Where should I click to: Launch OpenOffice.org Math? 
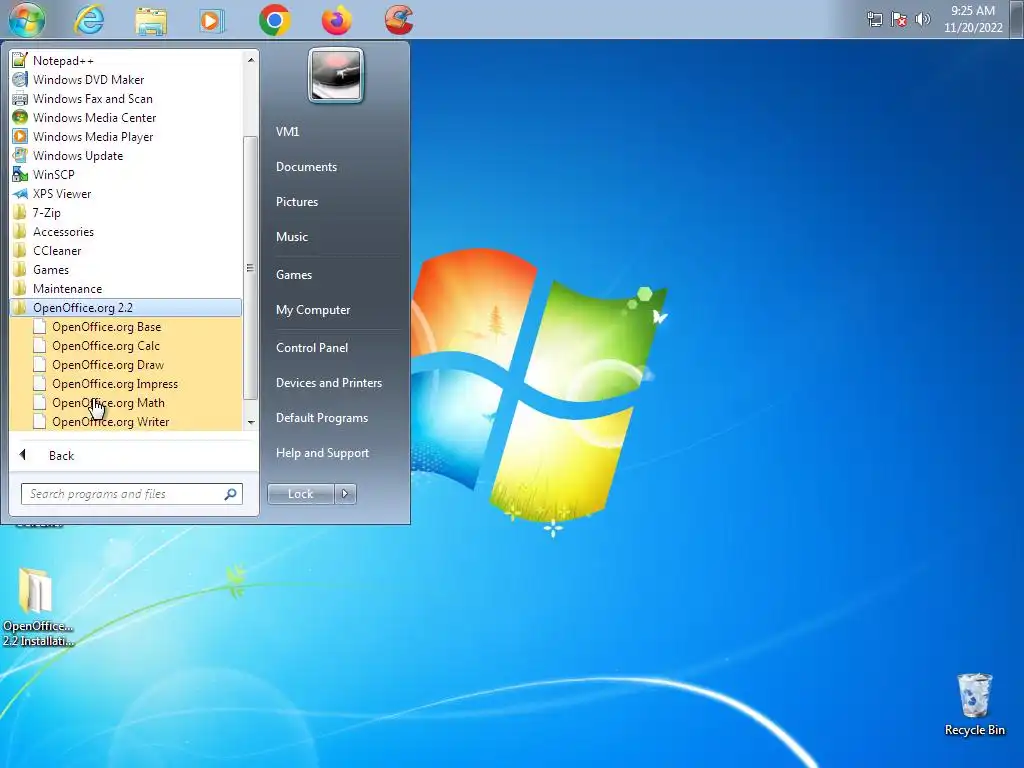(x=126, y=403)
